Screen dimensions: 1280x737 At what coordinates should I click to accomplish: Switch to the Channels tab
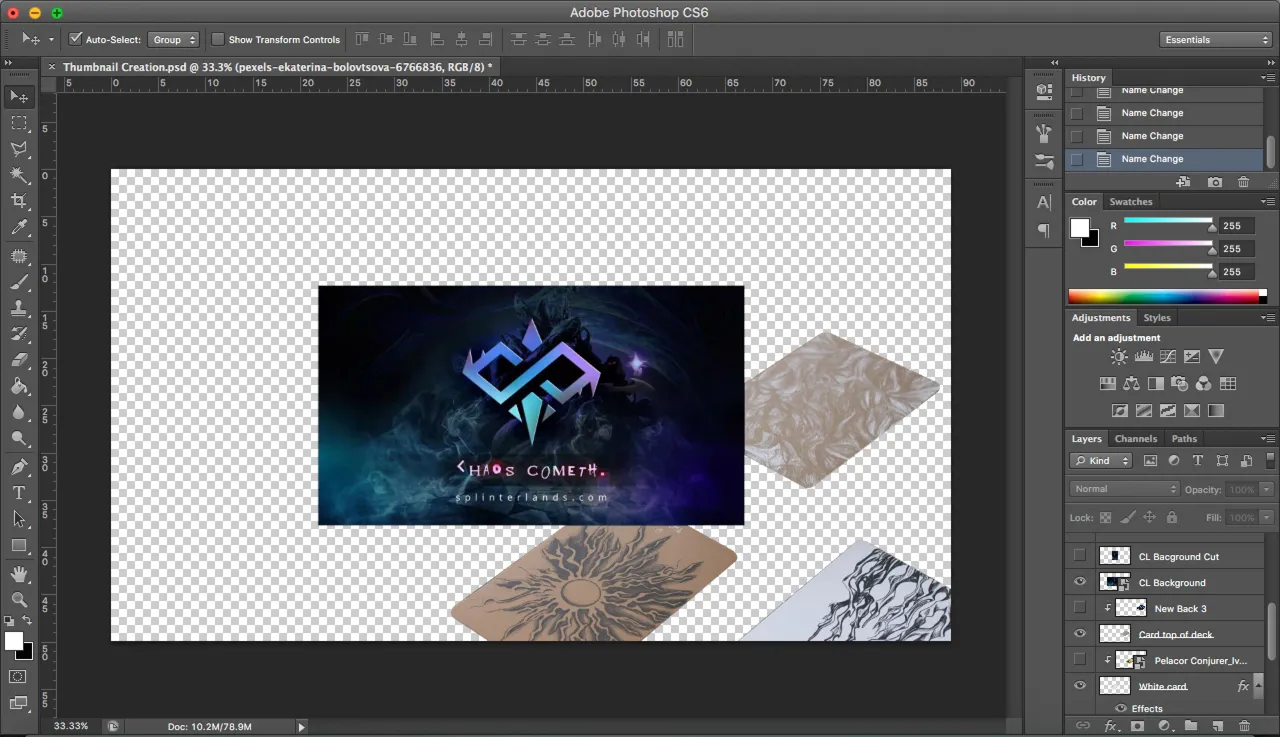(1136, 439)
